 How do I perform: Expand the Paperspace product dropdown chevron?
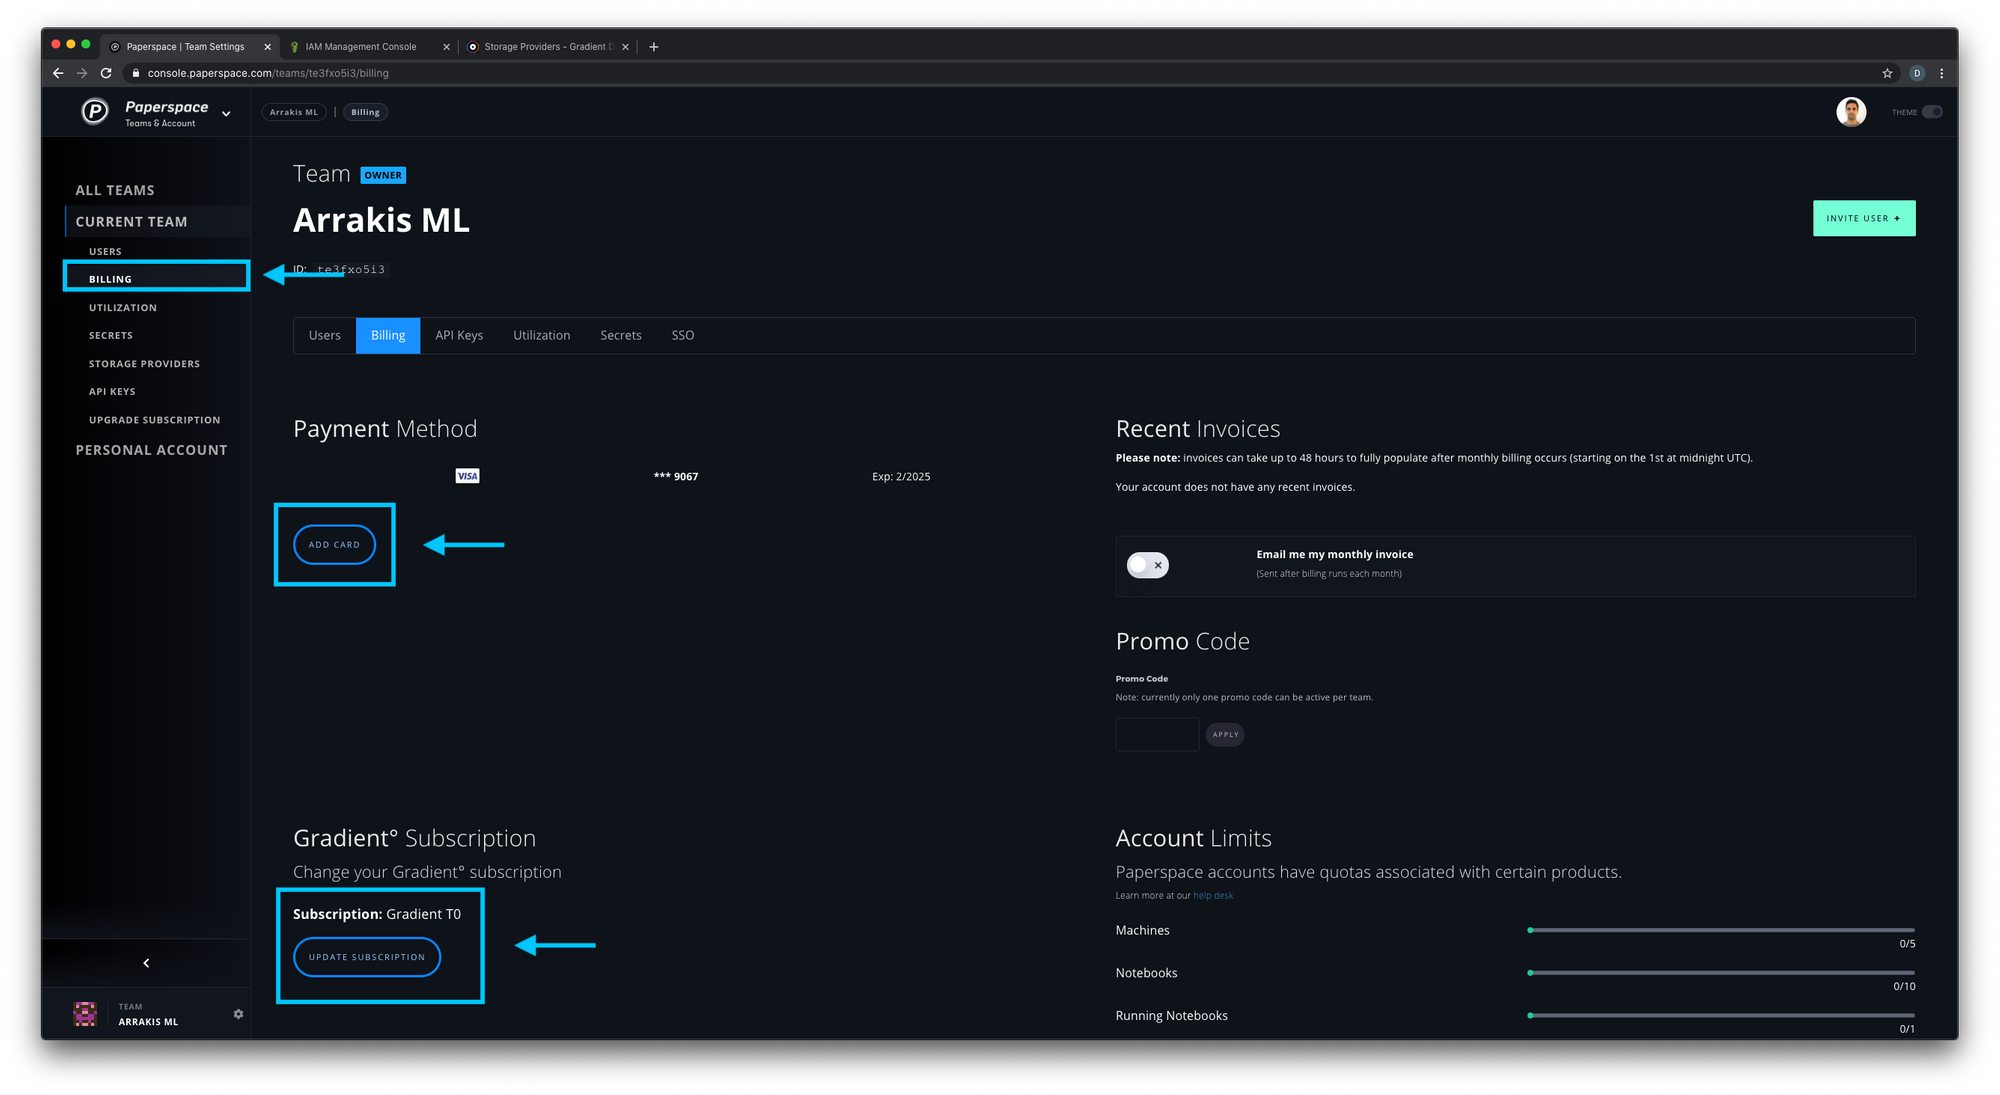226,114
